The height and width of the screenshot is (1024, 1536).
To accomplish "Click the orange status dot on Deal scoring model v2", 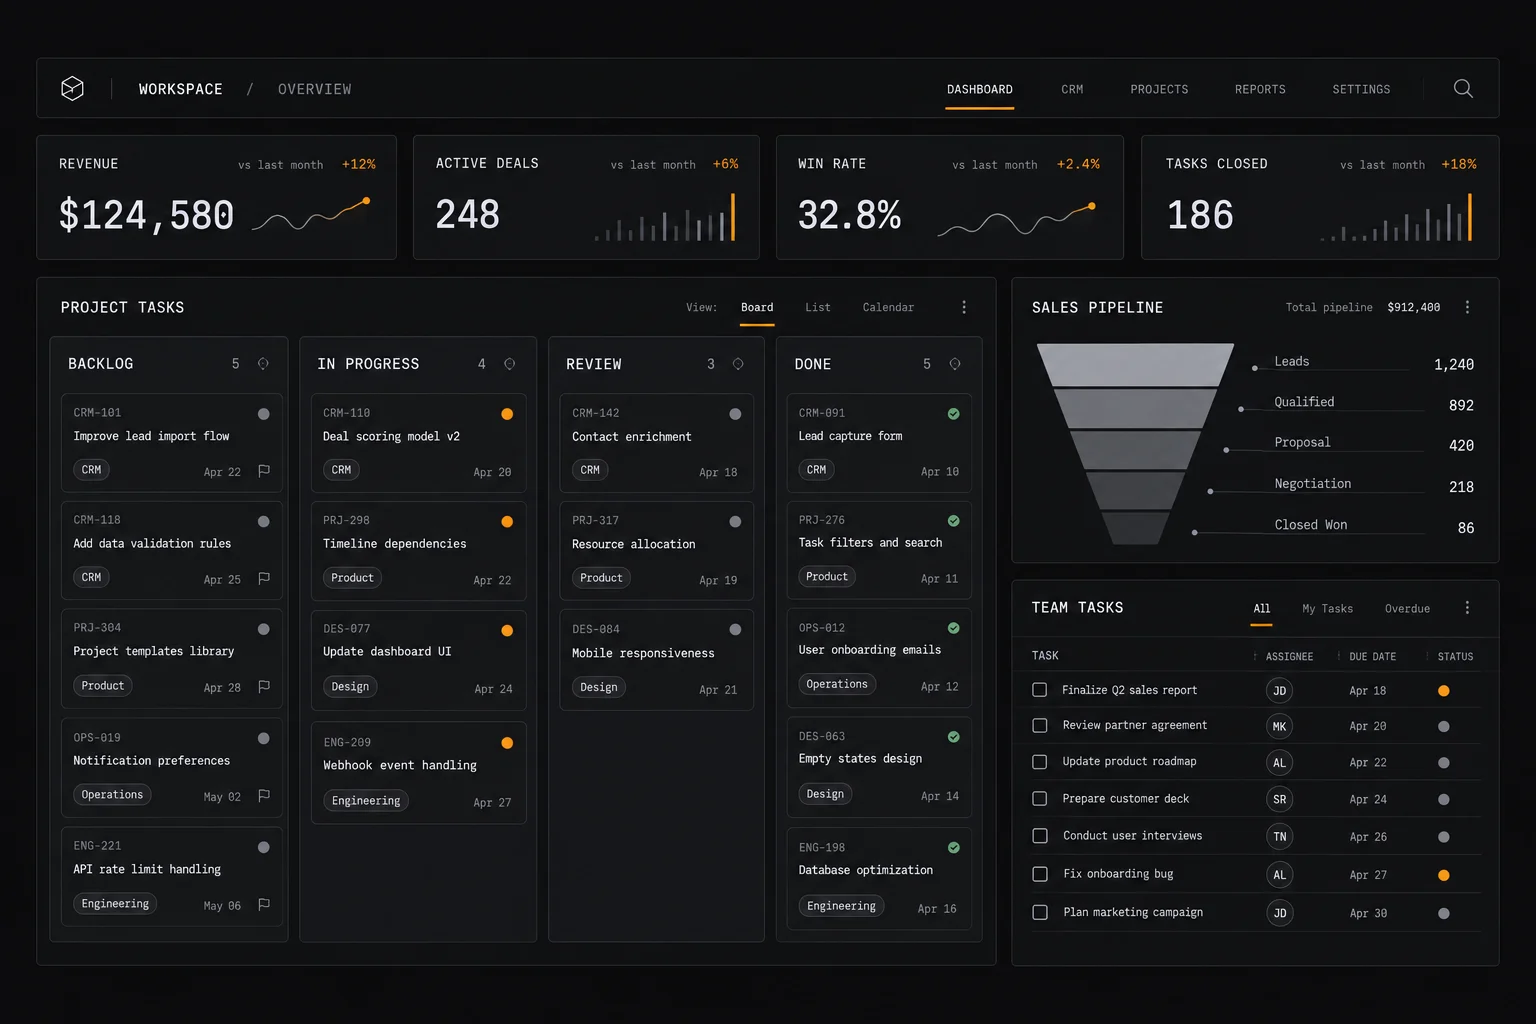I will (x=507, y=414).
